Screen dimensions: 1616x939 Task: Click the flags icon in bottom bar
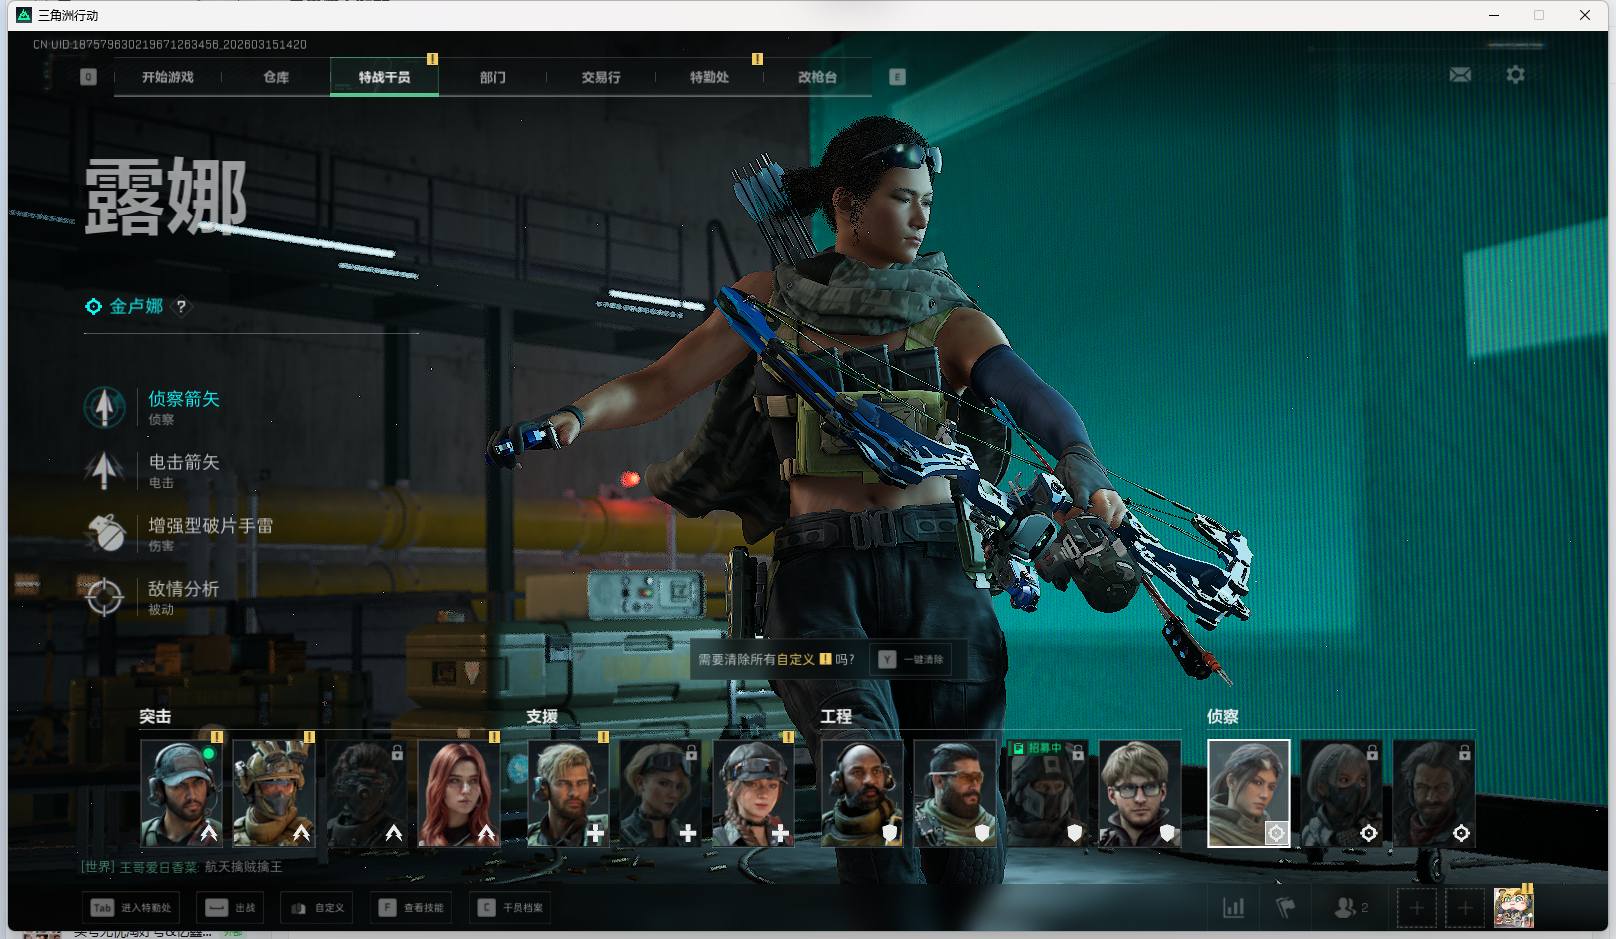(1286, 908)
